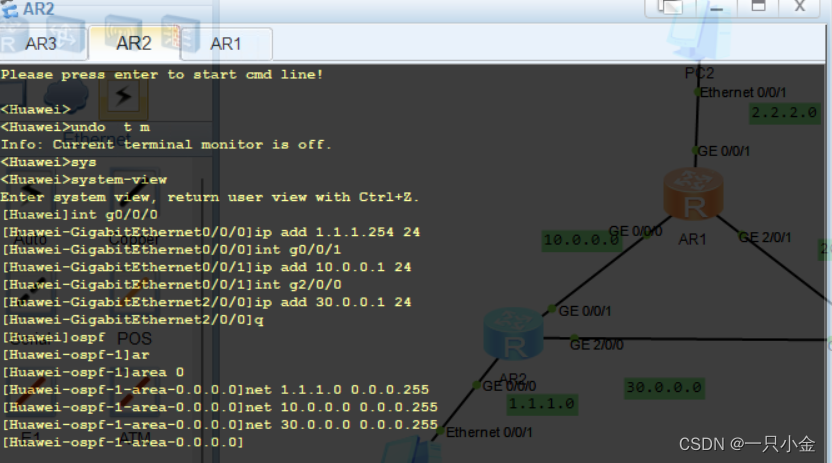The height and width of the screenshot is (463, 832).
Task: Click the 'net 10.0.0.0 0.0.0.255' line
Action: pos(220,407)
